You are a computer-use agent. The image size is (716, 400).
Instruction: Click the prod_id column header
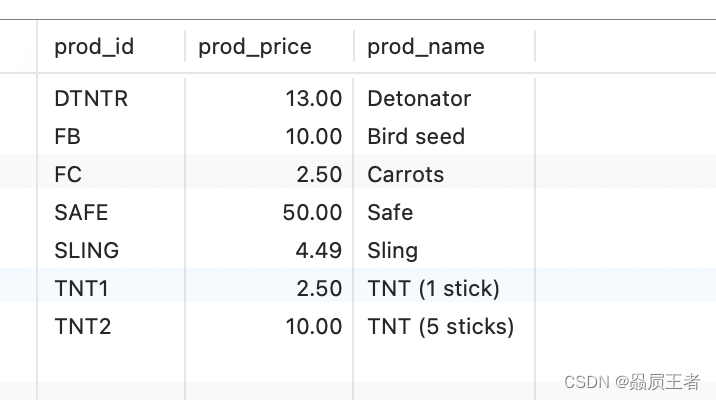tap(94, 47)
